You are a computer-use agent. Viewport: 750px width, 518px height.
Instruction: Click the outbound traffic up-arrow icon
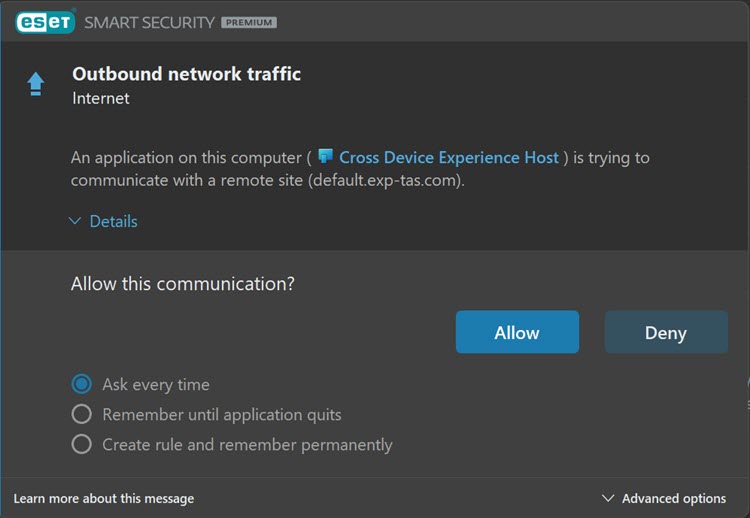pos(36,84)
